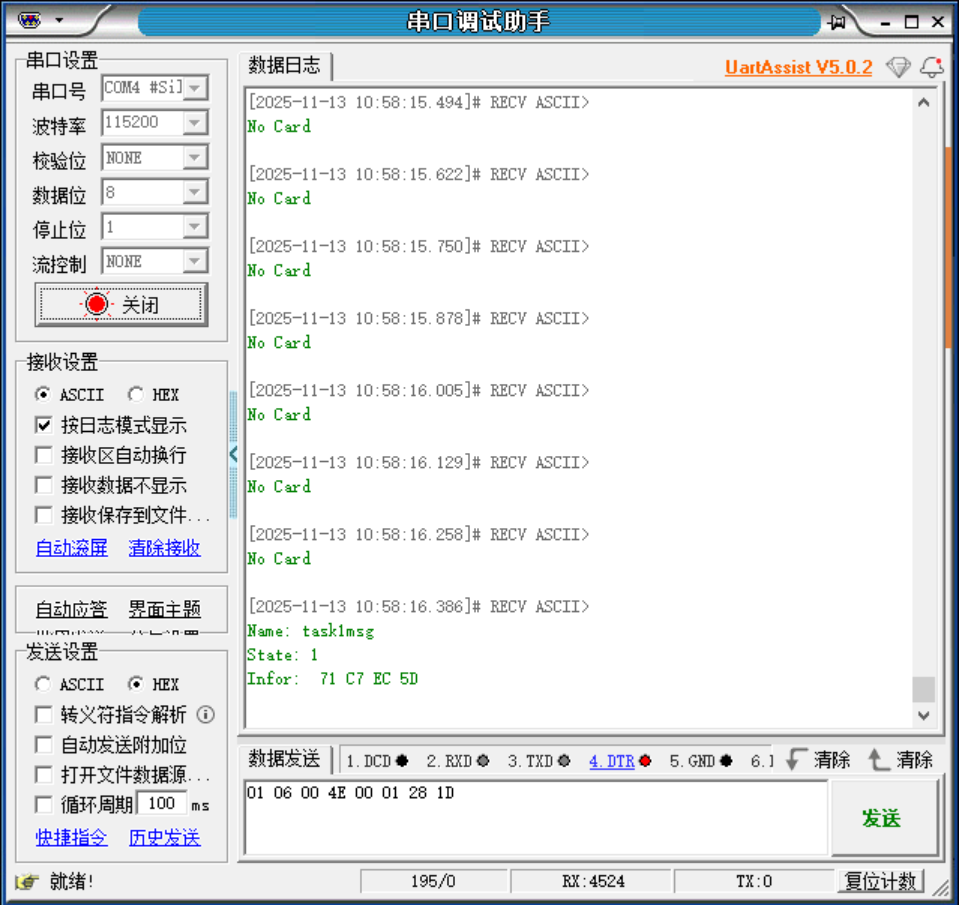Screen dimensions: 959x905
Task: Clear the log with the down-arrow clear icon
Action: tap(795, 759)
